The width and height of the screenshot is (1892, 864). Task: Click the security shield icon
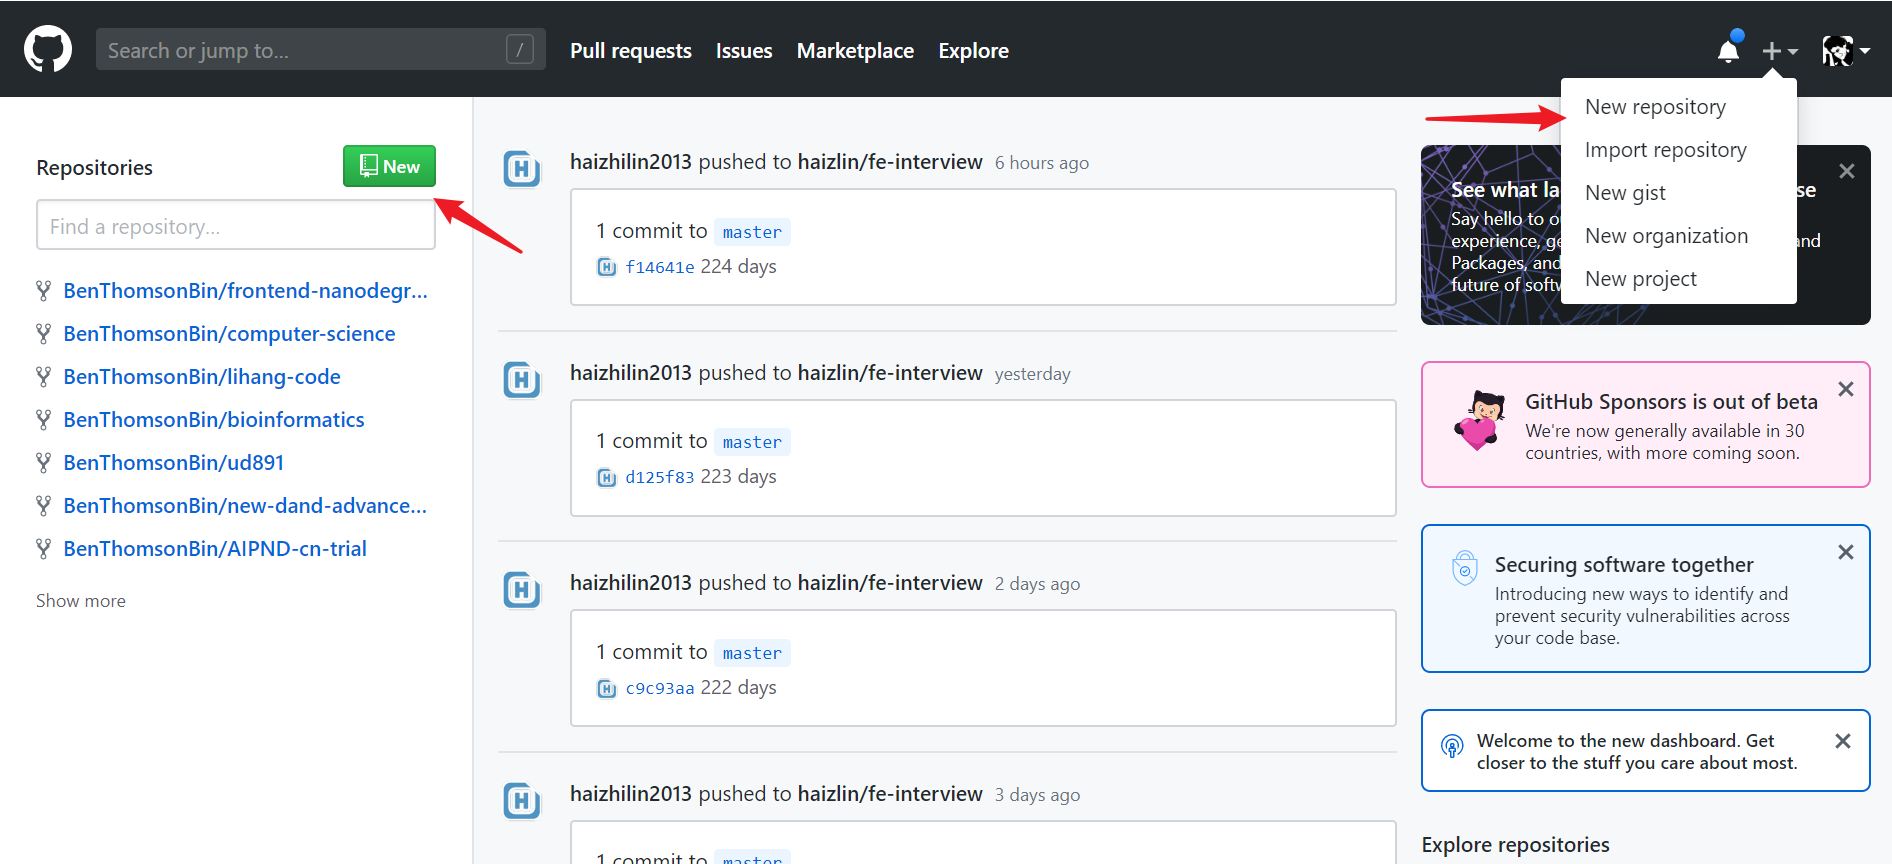(1465, 568)
